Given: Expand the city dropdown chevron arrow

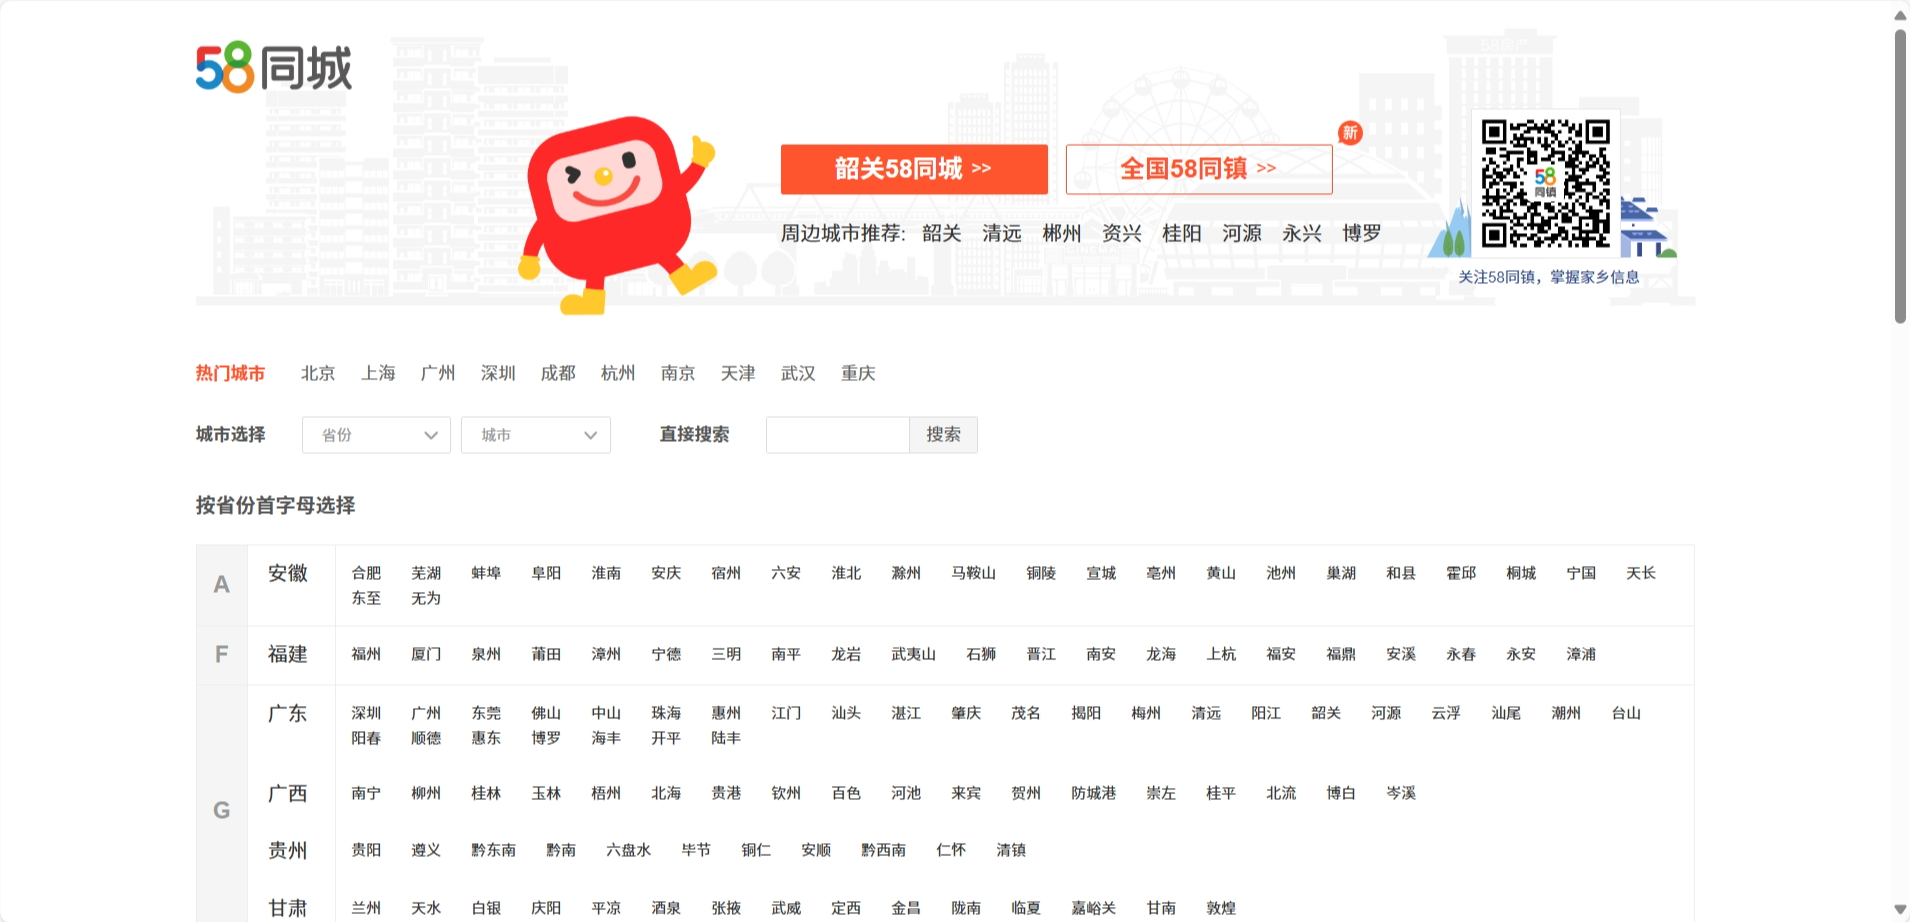Looking at the screenshot, I should click(x=591, y=434).
